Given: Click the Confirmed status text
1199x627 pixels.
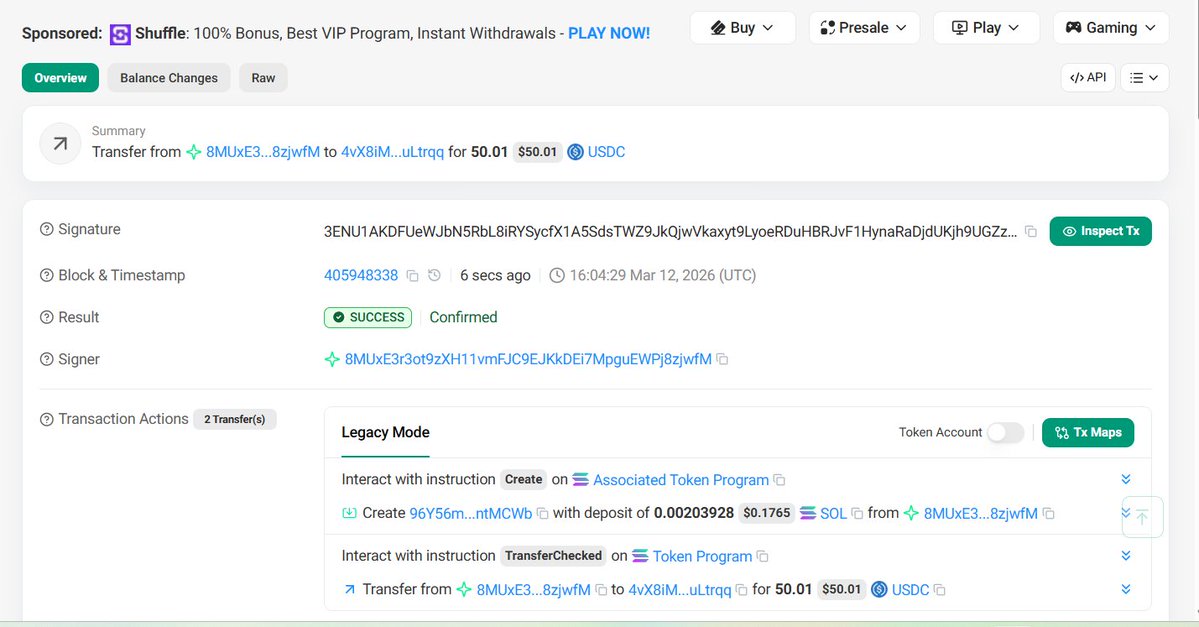Looking at the screenshot, I should click(x=463, y=317).
